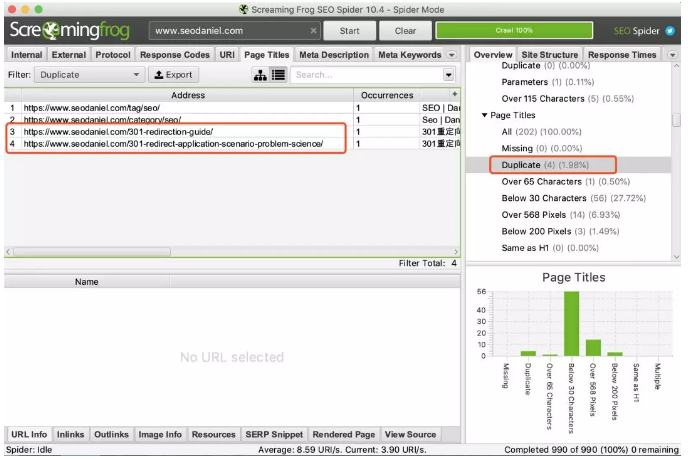This screenshot has width=688, height=461.
Task: Click the Screaming Frog logo
Action: [x=70, y=30]
